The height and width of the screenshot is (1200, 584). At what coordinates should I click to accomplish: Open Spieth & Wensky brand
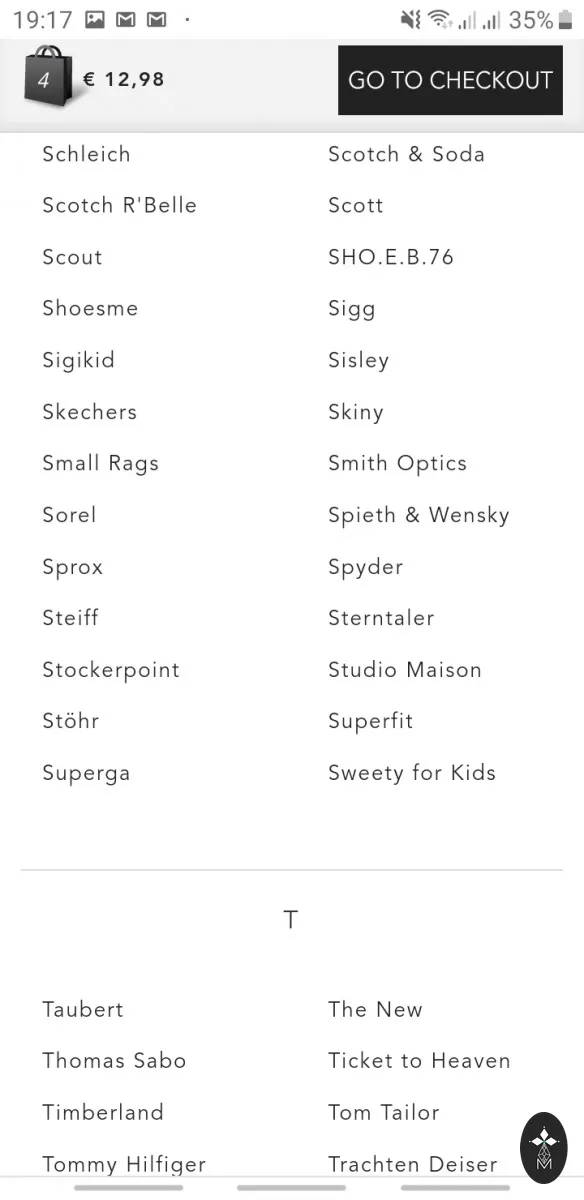click(x=419, y=515)
